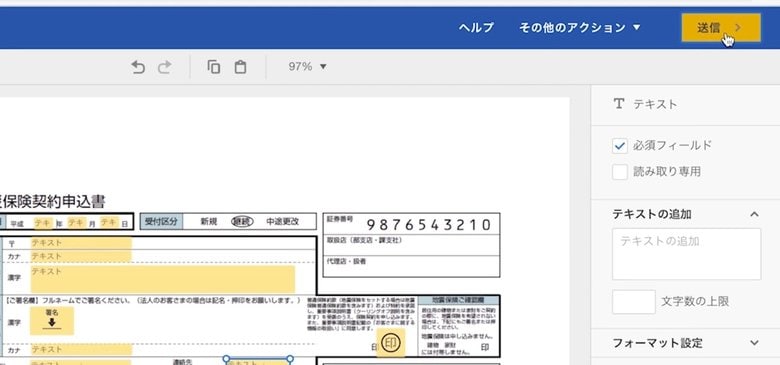
Task: Click the 代理店・扱者 label
Action: (346, 261)
